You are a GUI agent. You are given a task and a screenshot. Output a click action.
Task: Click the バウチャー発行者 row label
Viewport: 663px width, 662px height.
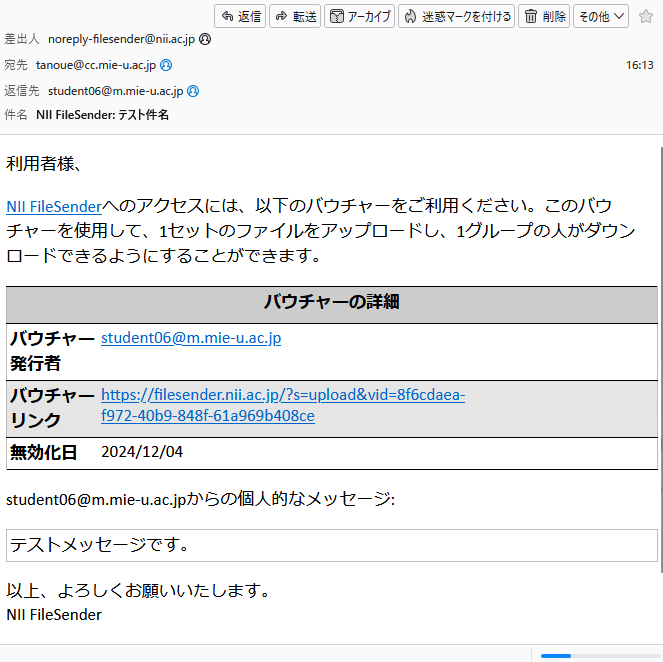pyautogui.click(x=52, y=351)
